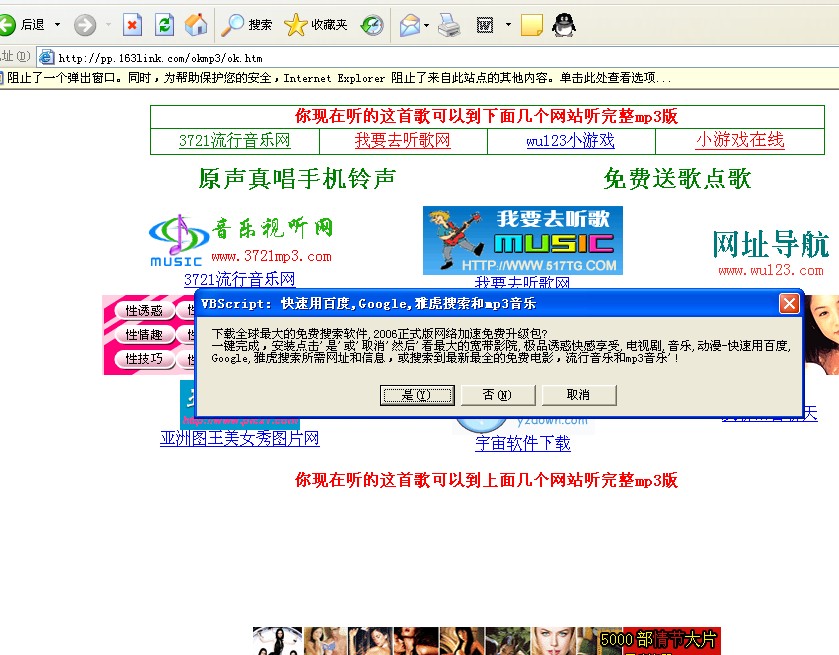Open Favorites (收藏夹) star button
839x655 pixels.
point(316,25)
